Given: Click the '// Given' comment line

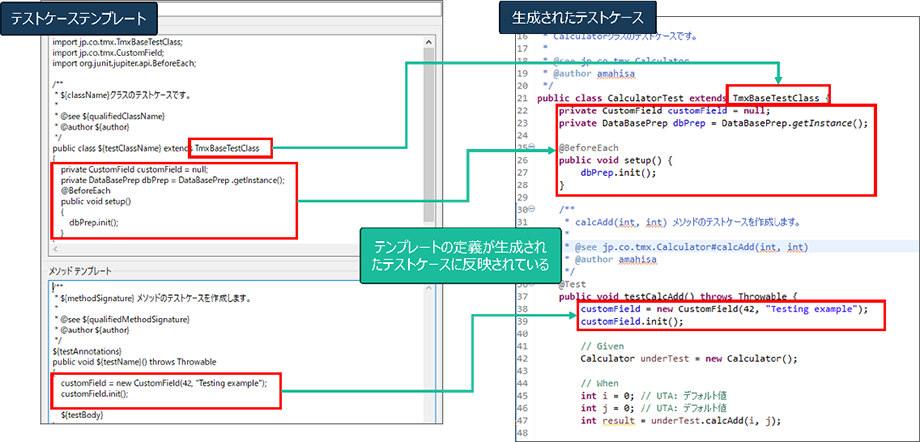Looking at the screenshot, I should pyautogui.click(x=601, y=346).
